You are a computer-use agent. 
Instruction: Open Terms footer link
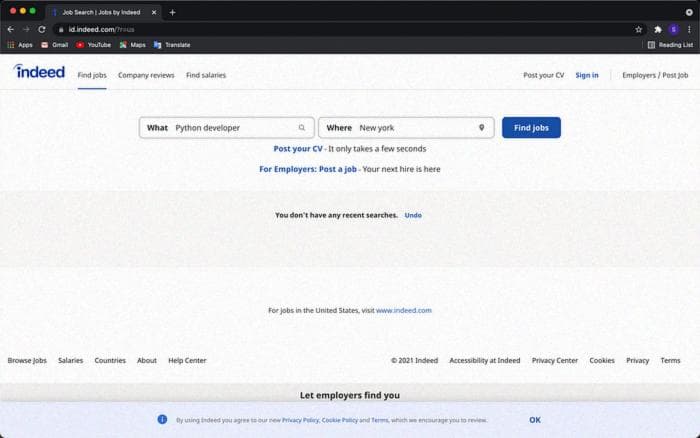point(670,360)
